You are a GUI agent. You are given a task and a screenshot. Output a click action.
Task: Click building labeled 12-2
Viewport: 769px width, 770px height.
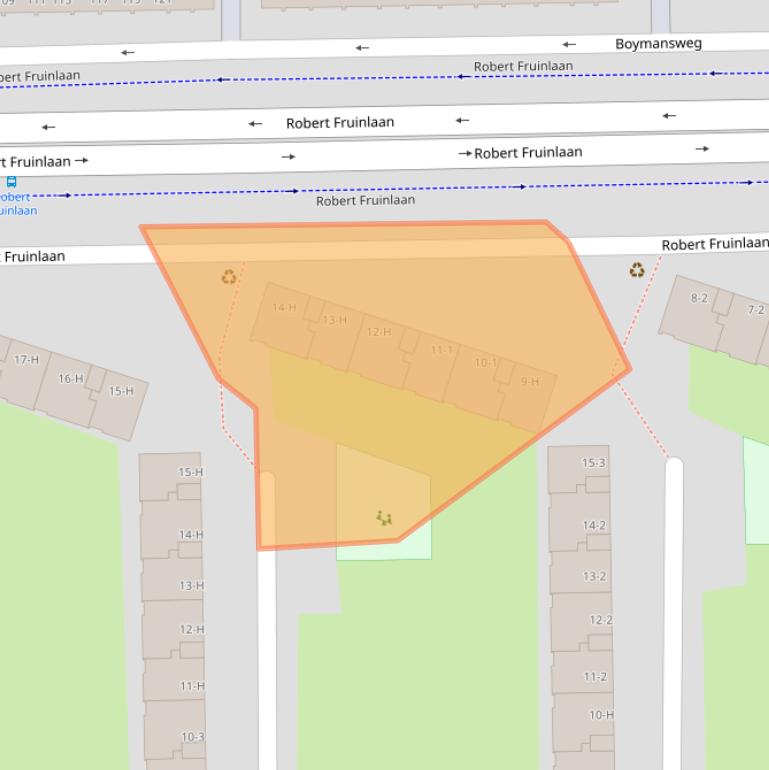[598, 620]
